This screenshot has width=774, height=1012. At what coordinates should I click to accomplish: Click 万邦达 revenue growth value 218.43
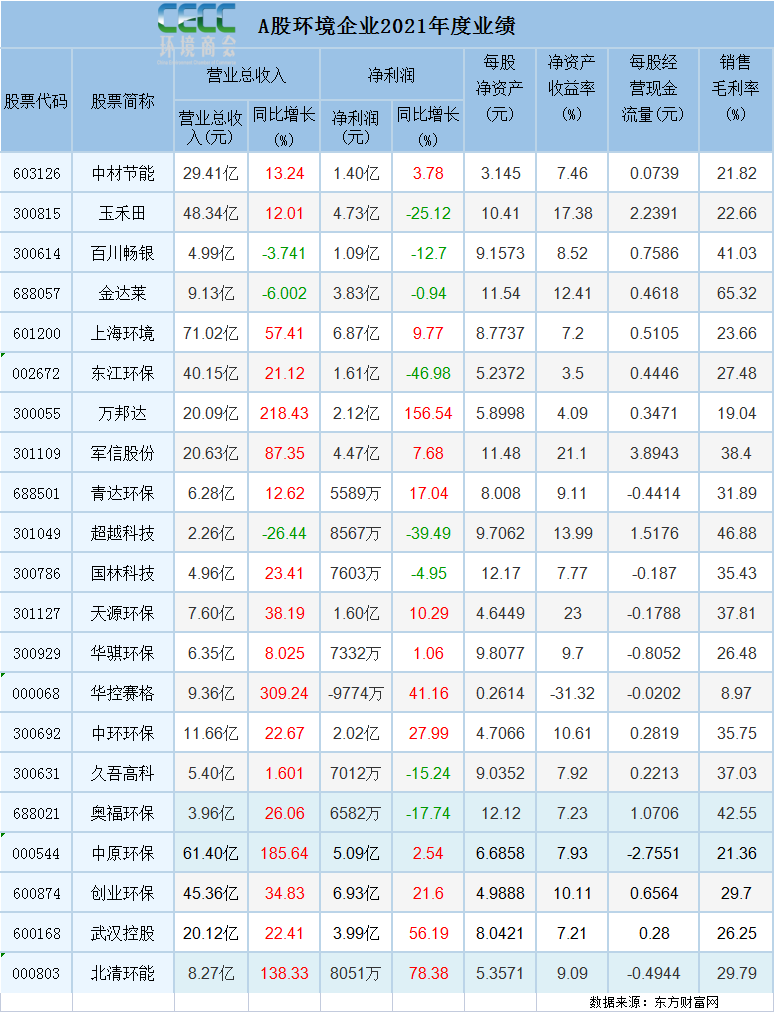tap(283, 413)
